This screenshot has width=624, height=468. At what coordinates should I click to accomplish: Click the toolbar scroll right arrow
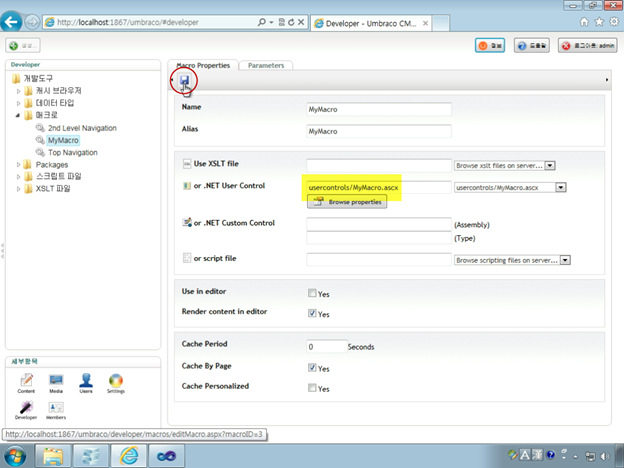[x=606, y=80]
